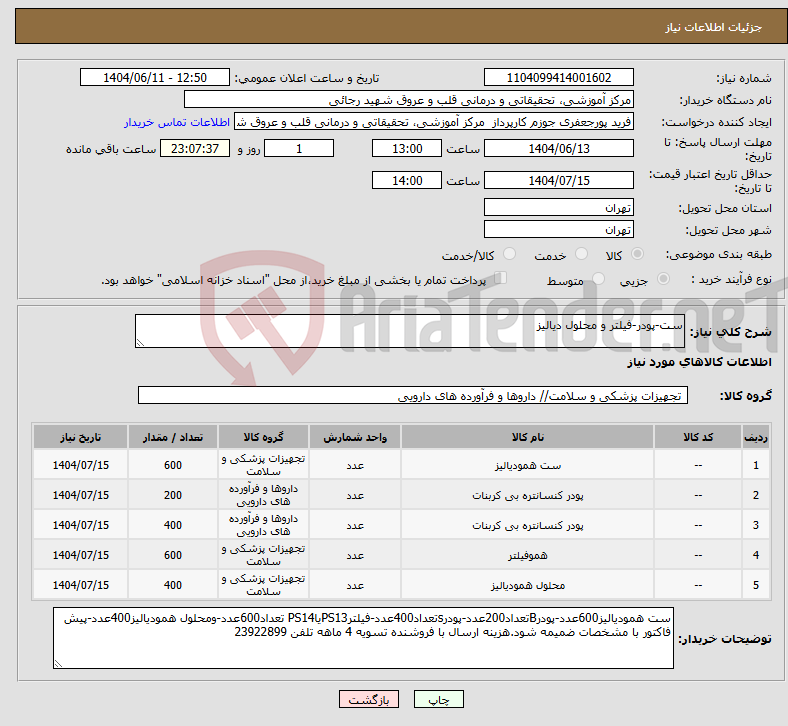Screen dimensions: 788x726
Task: Click the تعداد / مقدار column header
Action: (x=172, y=437)
